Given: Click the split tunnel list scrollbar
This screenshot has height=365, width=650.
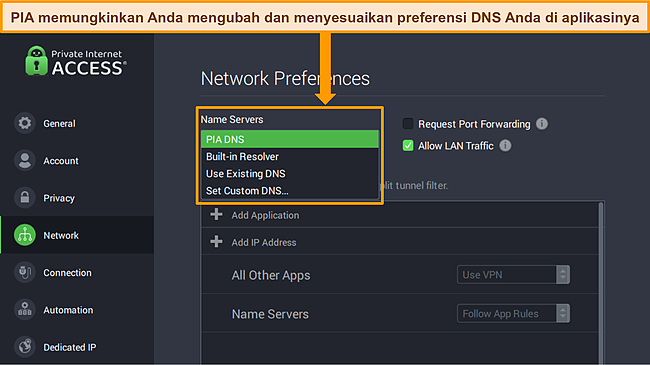Looking at the screenshot, I should pyautogui.click(x=601, y=283).
